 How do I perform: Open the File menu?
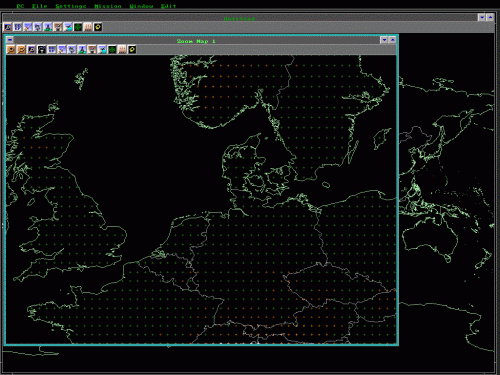[39, 6]
